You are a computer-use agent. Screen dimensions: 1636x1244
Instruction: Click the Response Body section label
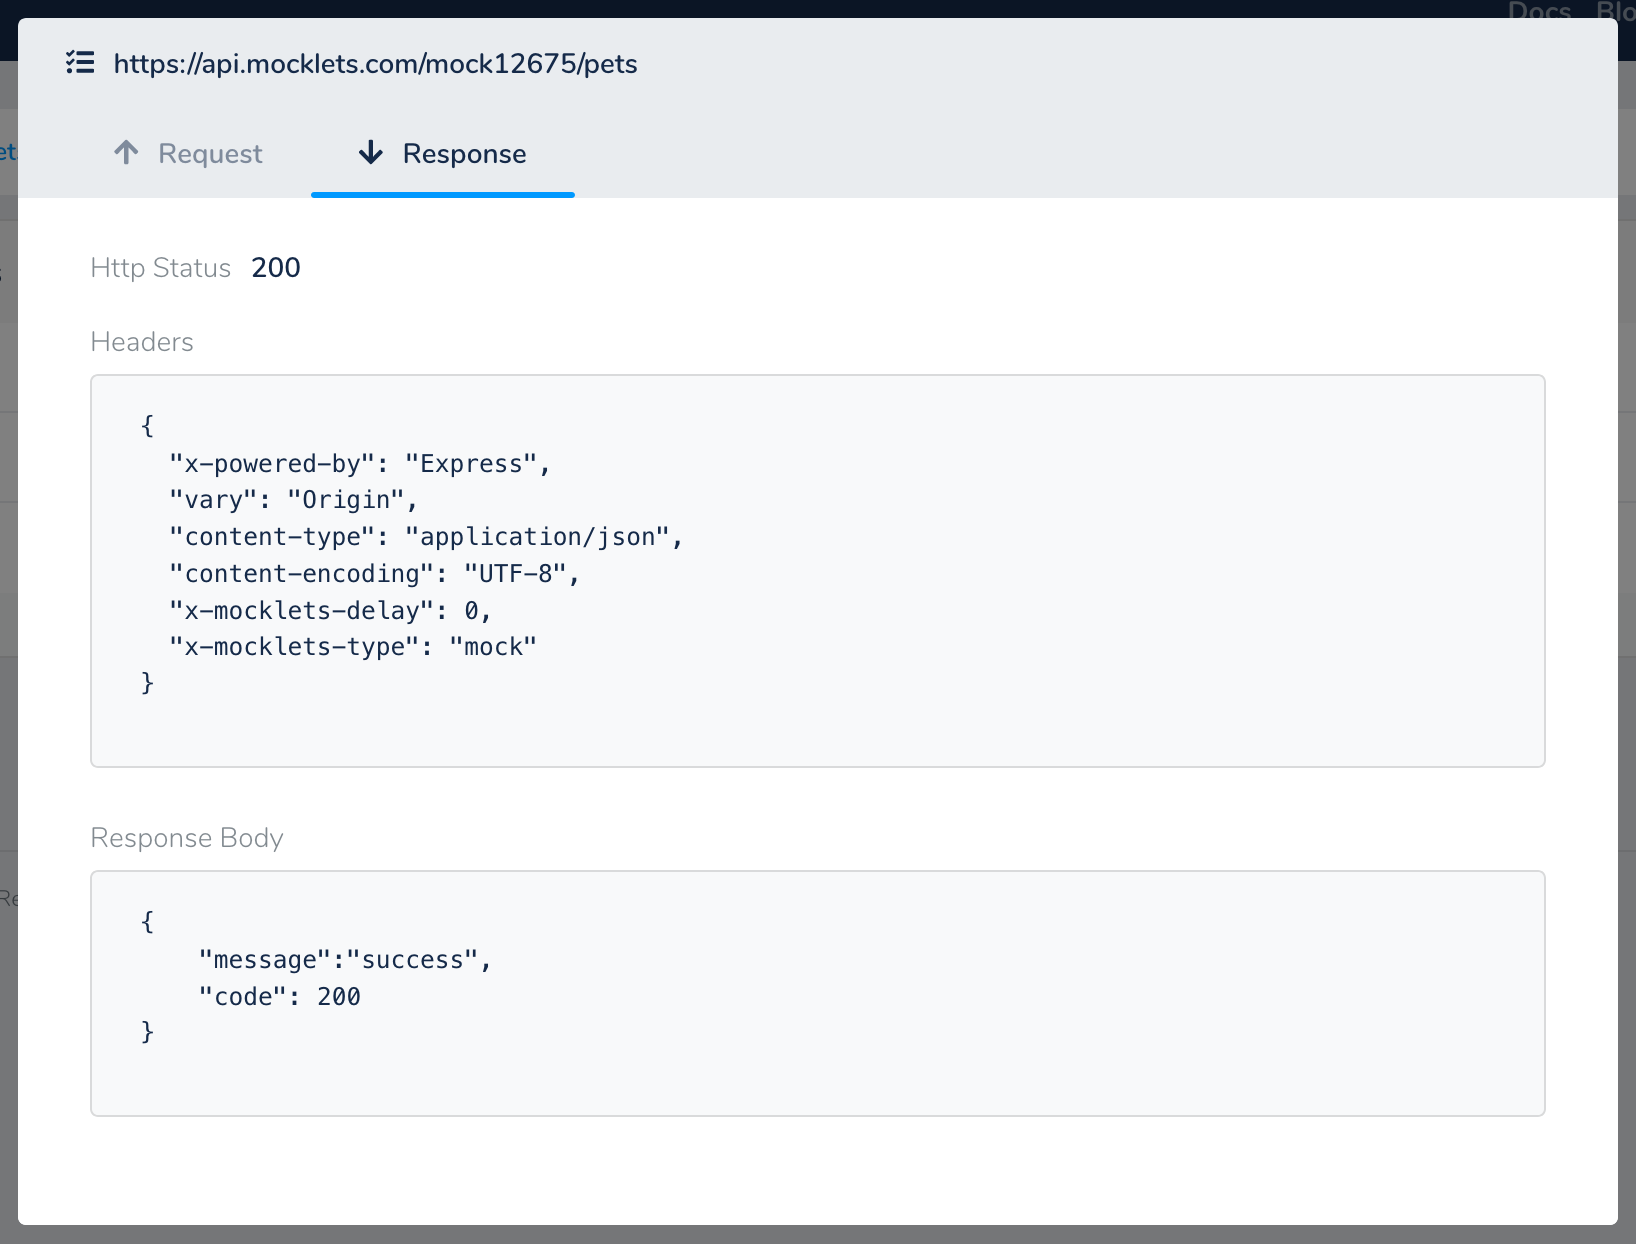(187, 838)
